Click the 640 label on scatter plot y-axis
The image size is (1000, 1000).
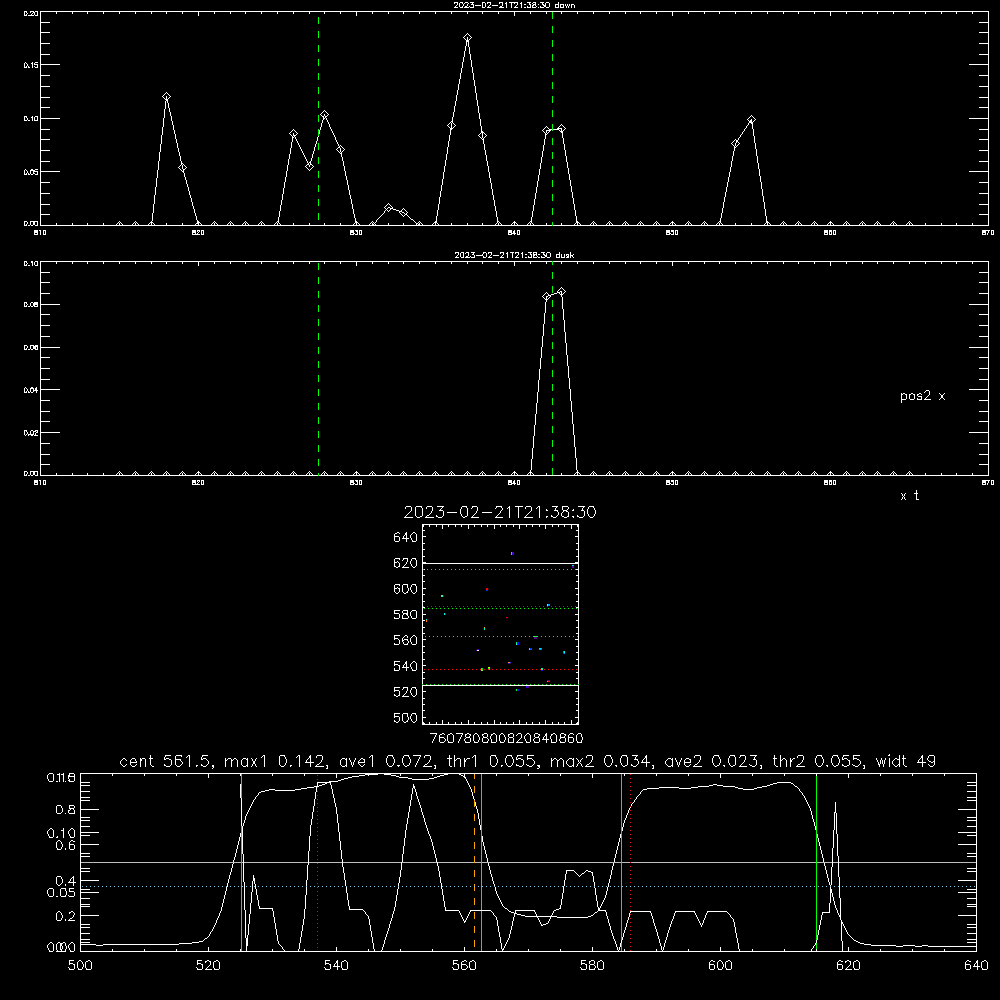coord(406,538)
